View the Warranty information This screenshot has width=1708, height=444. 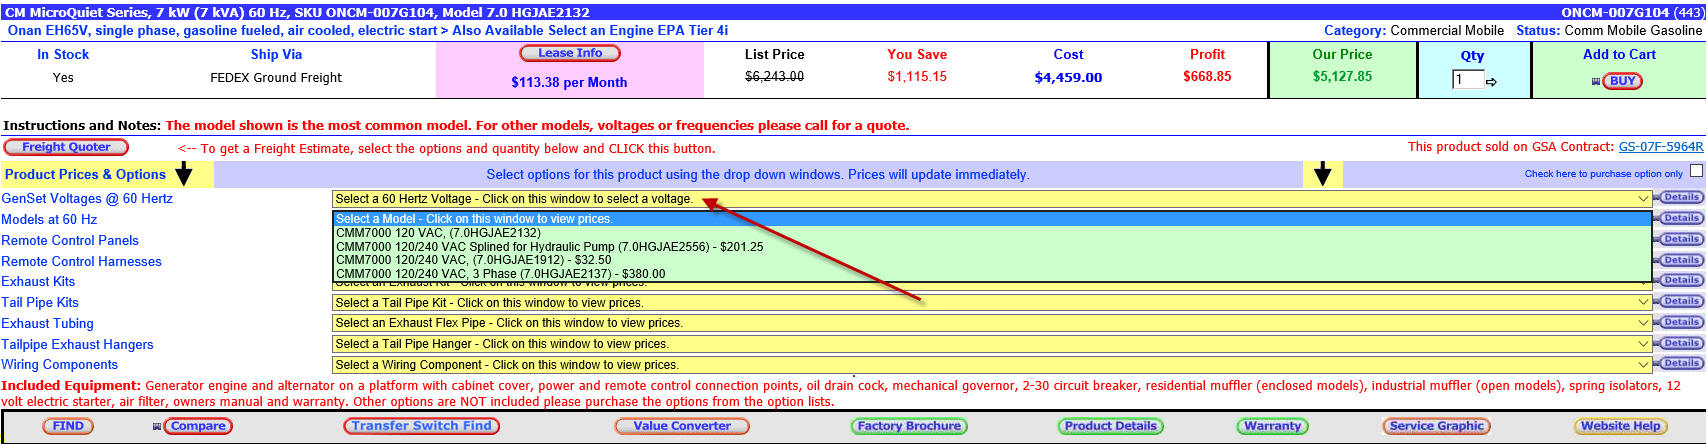[1272, 425]
